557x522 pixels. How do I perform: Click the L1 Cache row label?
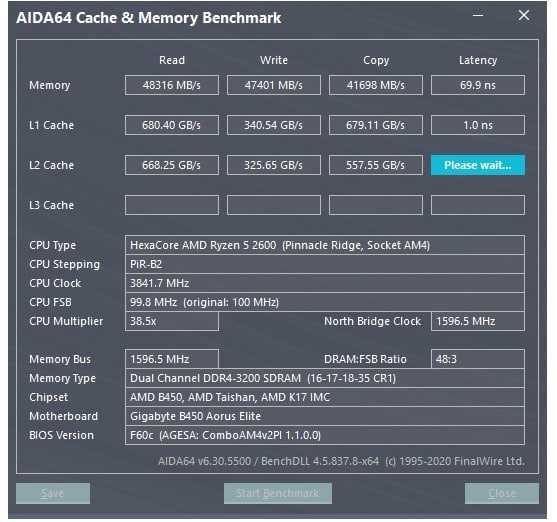point(52,125)
